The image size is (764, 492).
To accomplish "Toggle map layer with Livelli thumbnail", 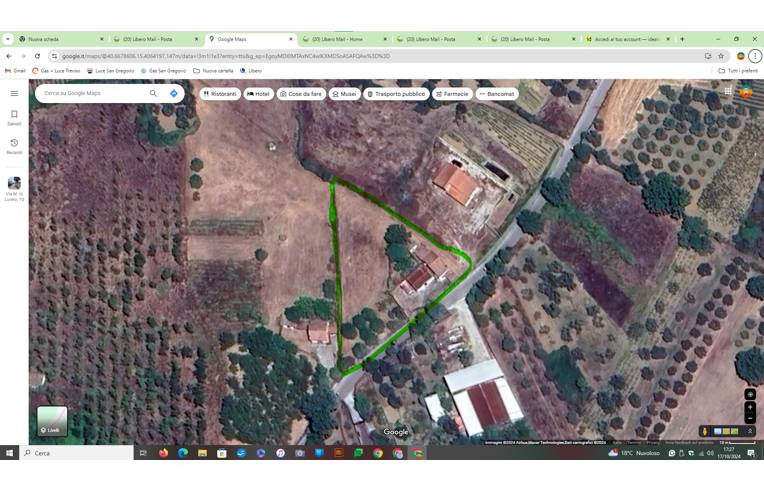I will pyautogui.click(x=52, y=421).
